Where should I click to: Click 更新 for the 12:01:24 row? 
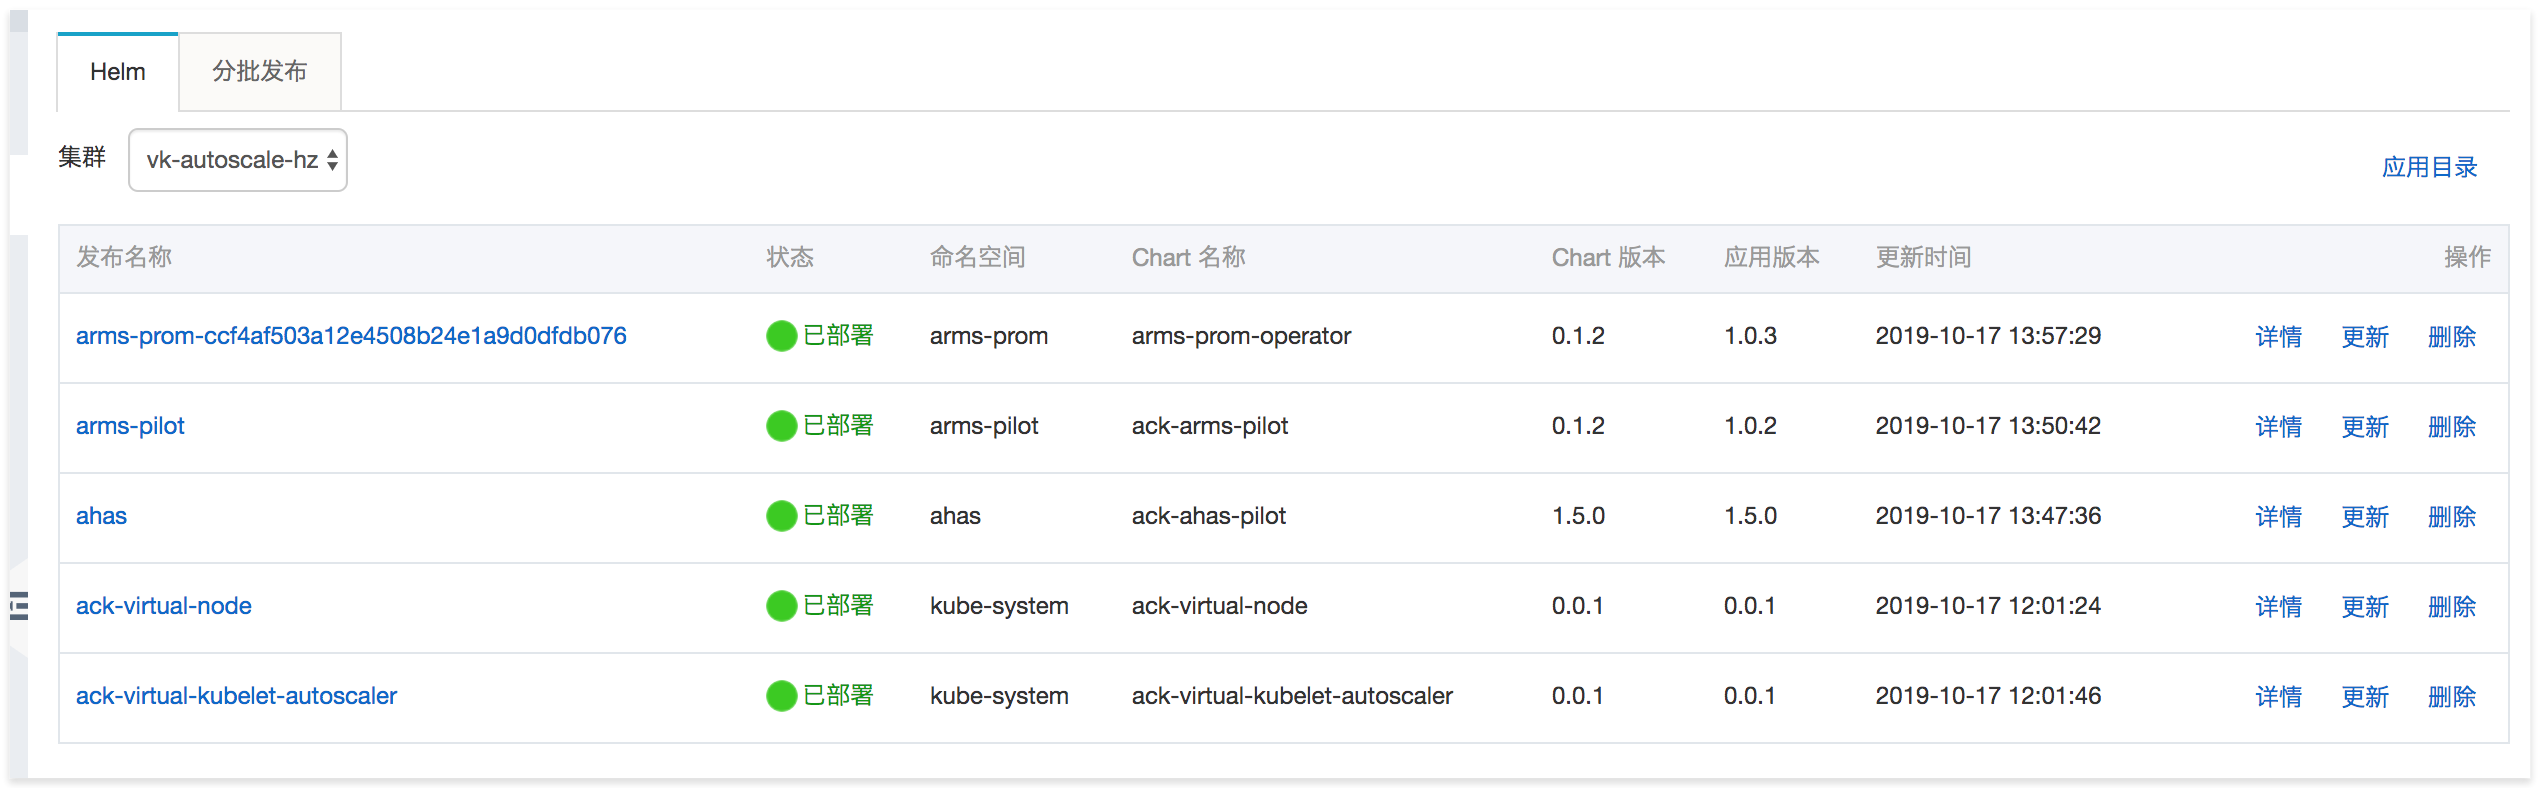2365,607
